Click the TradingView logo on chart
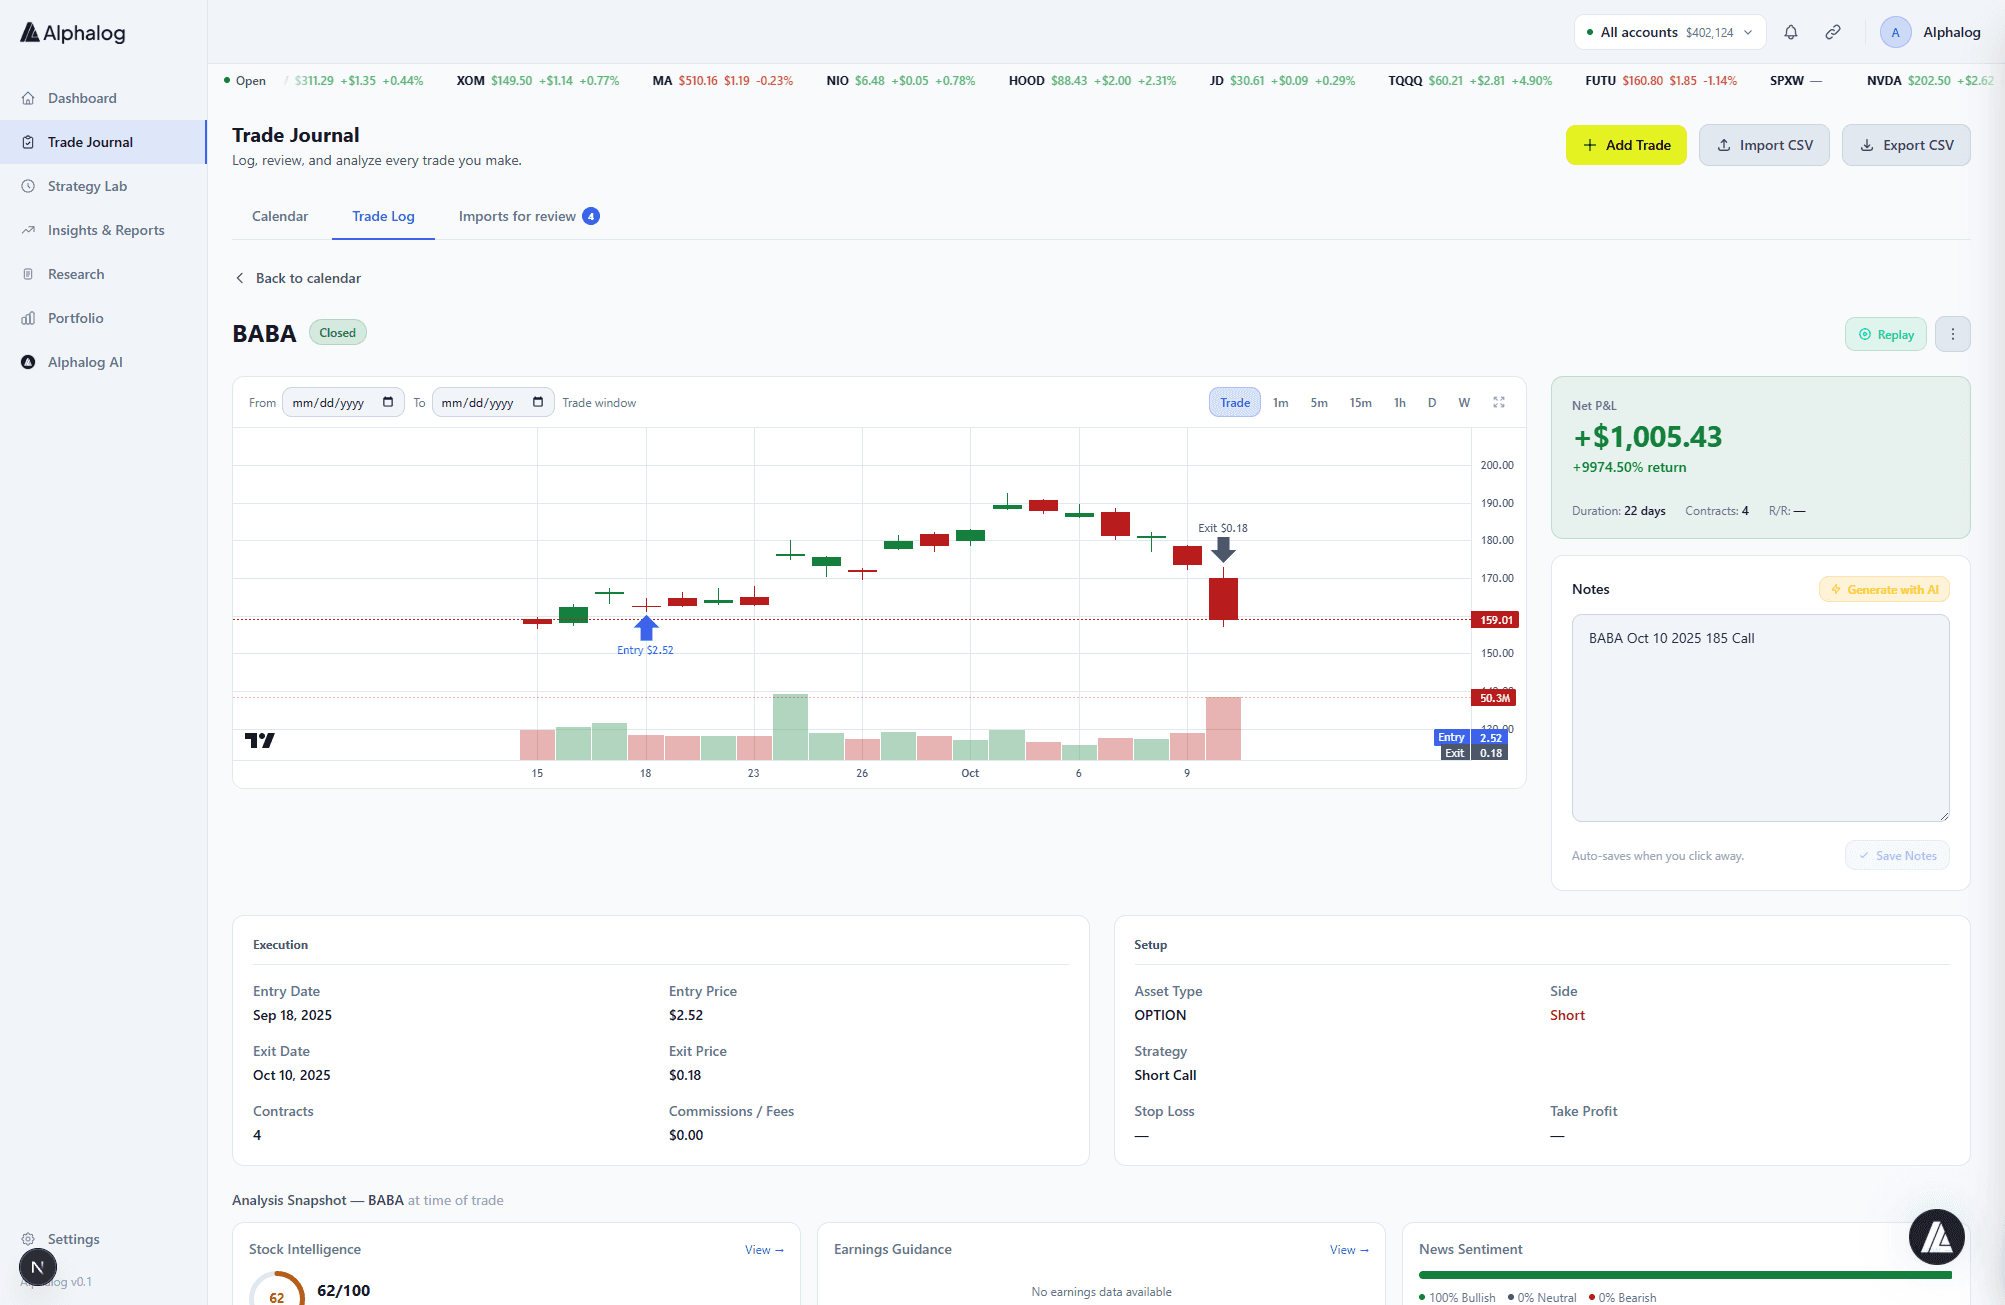Screen dimensions: 2005x1305 click(260, 740)
